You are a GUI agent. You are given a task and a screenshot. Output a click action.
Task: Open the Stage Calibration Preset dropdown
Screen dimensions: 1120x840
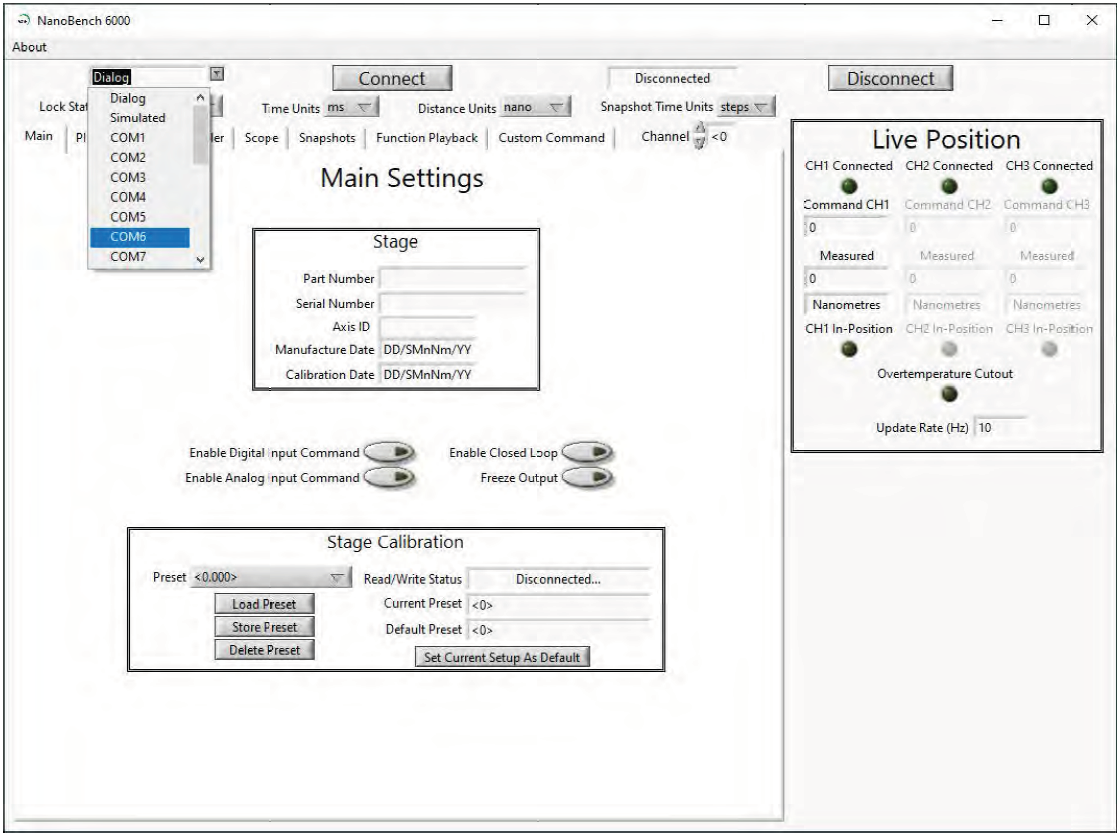pyautogui.click(x=271, y=577)
